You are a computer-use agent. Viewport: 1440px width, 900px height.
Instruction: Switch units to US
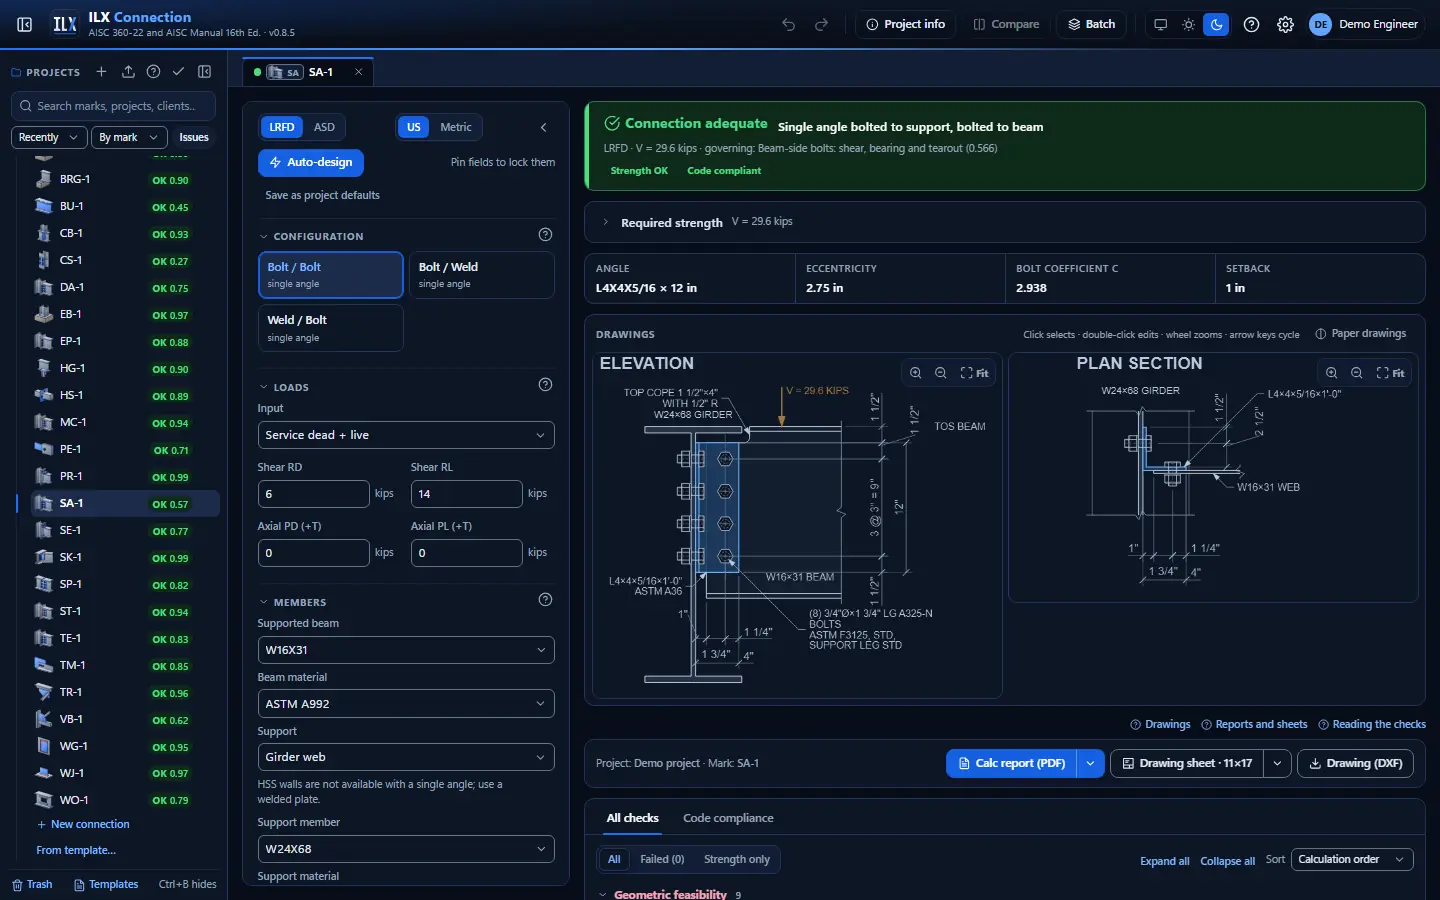coord(414,127)
